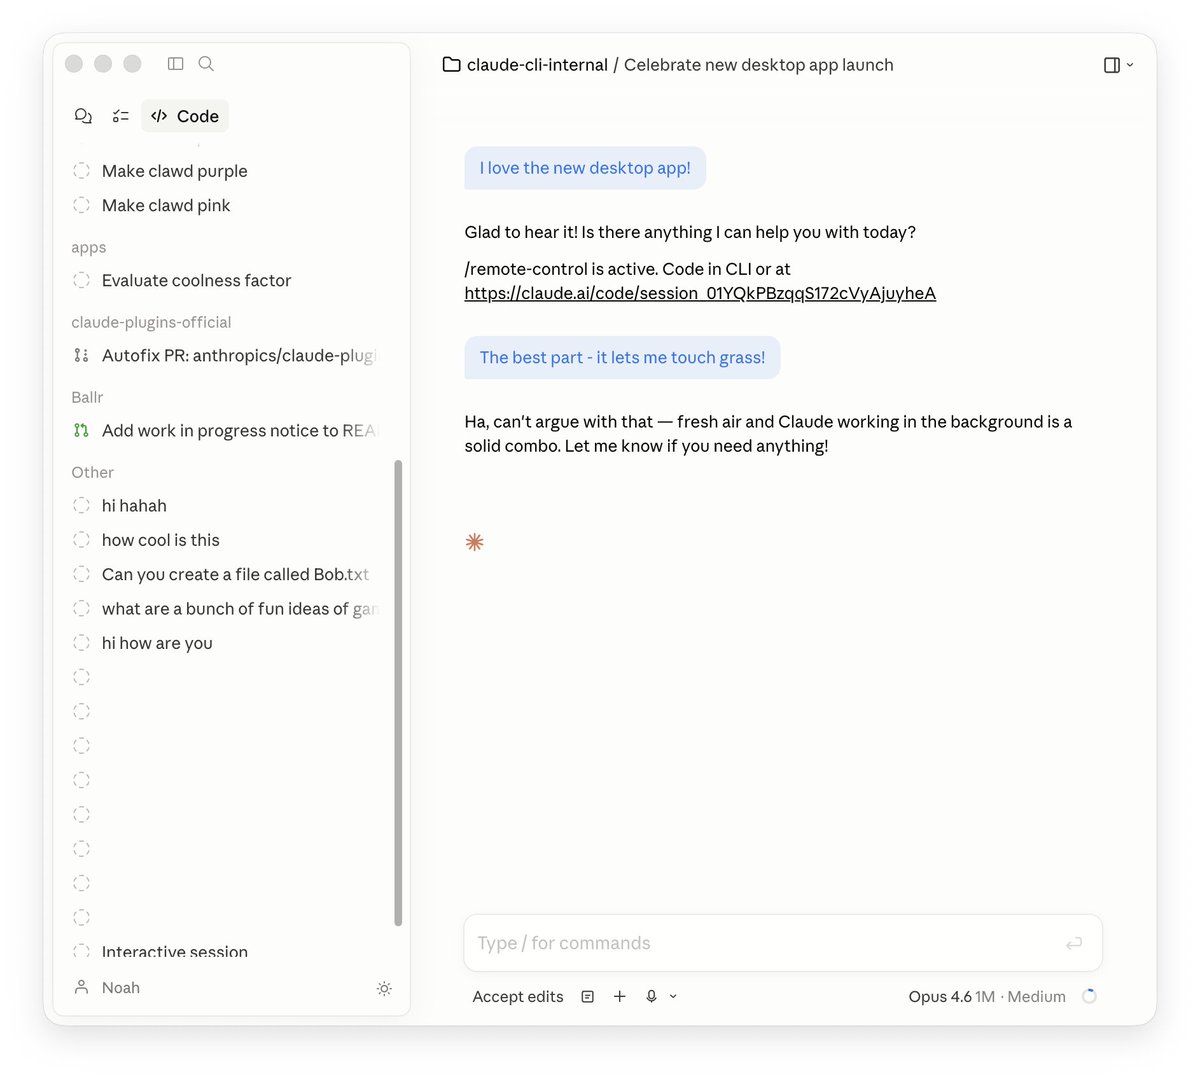
Task: Open the right panel layout dropdown
Action: point(1118,65)
